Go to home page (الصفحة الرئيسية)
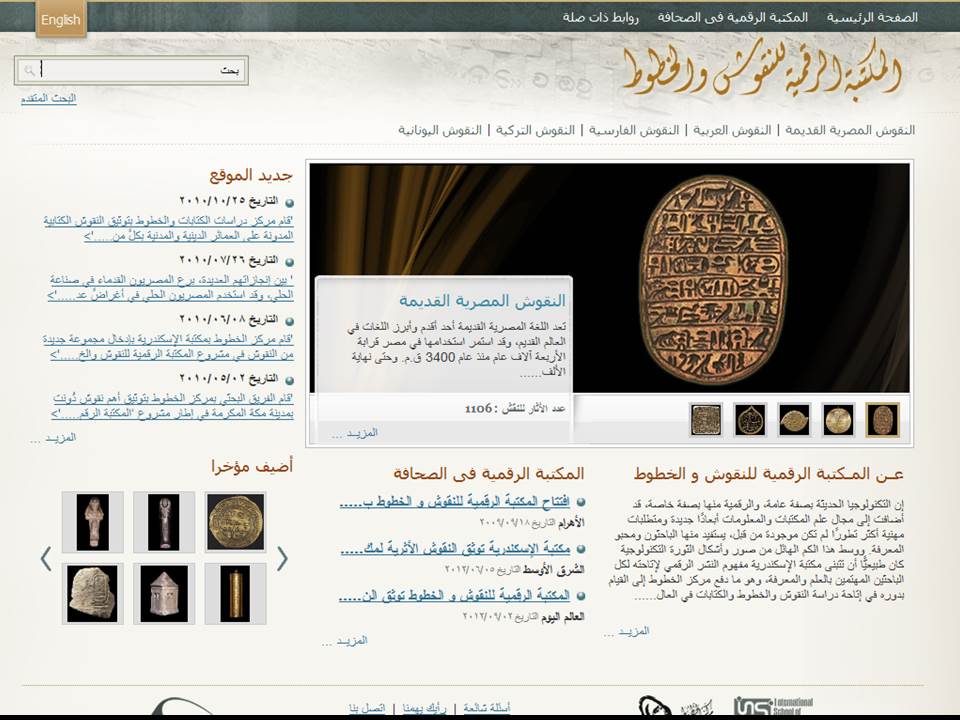The image size is (960, 720). [871, 17]
